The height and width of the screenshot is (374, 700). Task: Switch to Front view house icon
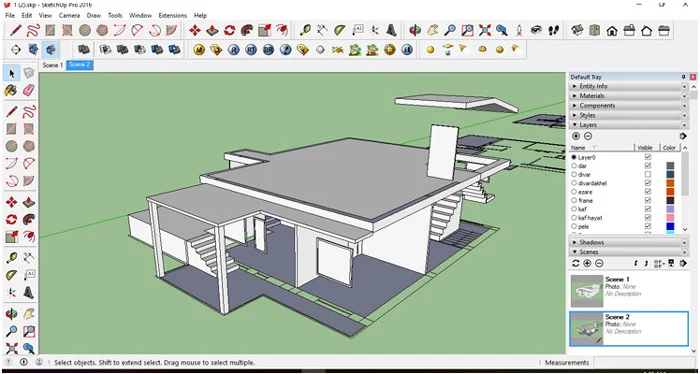point(612,30)
